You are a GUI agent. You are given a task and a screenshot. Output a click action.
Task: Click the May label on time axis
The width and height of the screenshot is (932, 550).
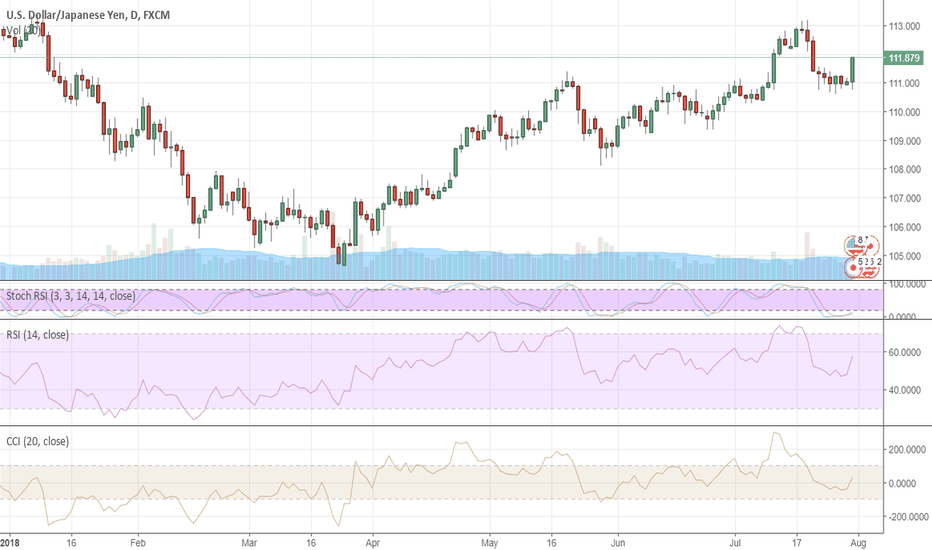coord(490,543)
